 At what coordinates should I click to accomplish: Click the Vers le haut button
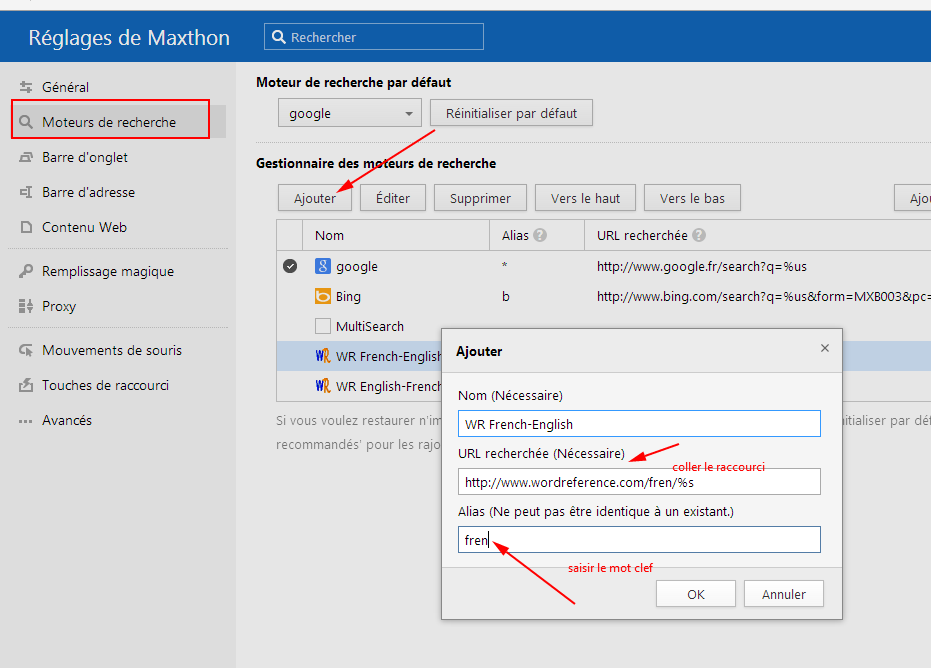pos(585,198)
